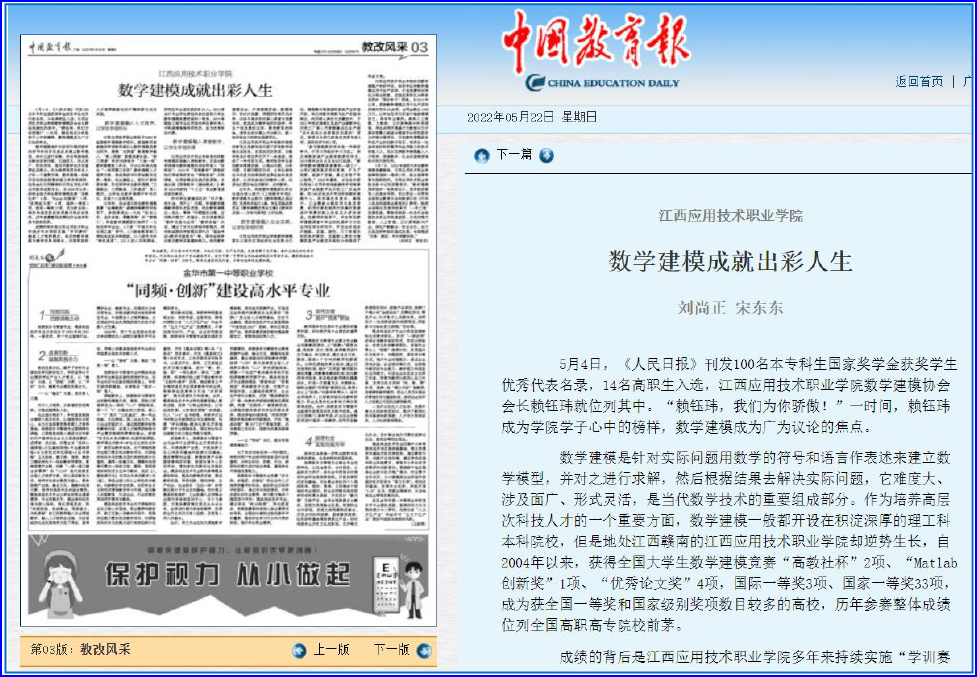The height and width of the screenshot is (677, 977).
Task: Click the arrow icon beside 上一版
Action: tap(299, 651)
